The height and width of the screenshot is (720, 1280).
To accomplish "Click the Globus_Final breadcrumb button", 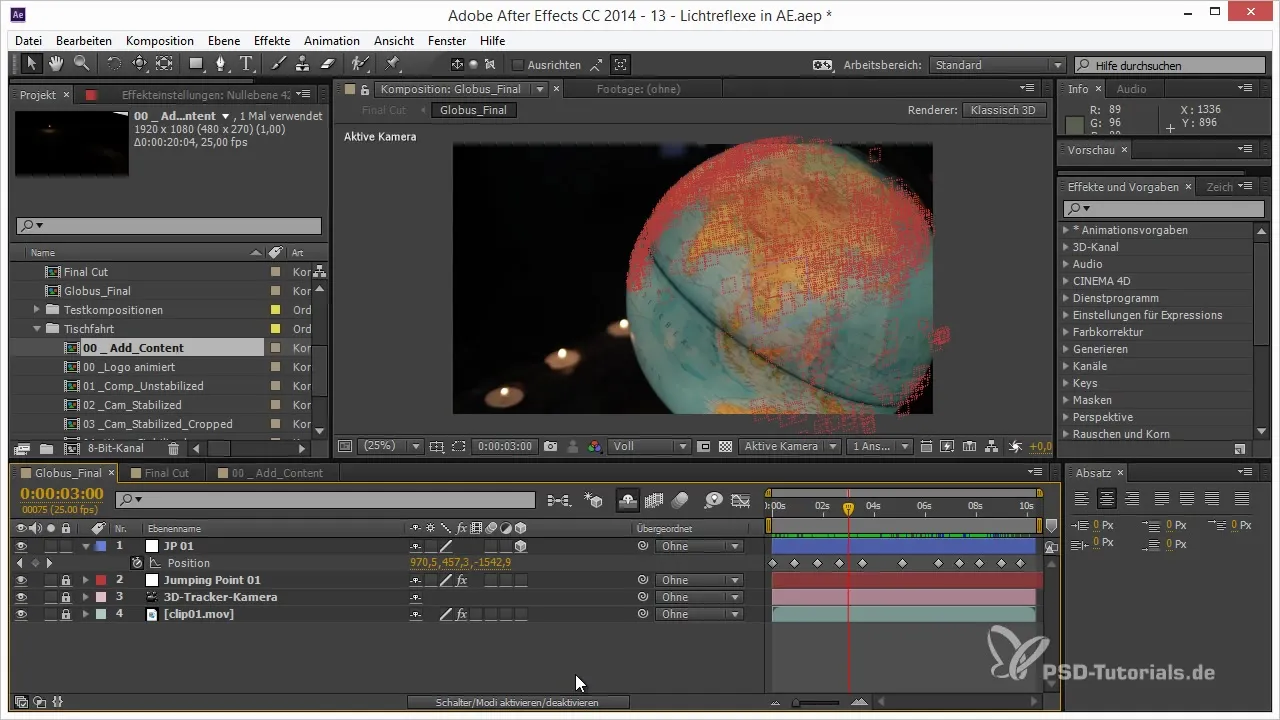I will tap(473, 110).
